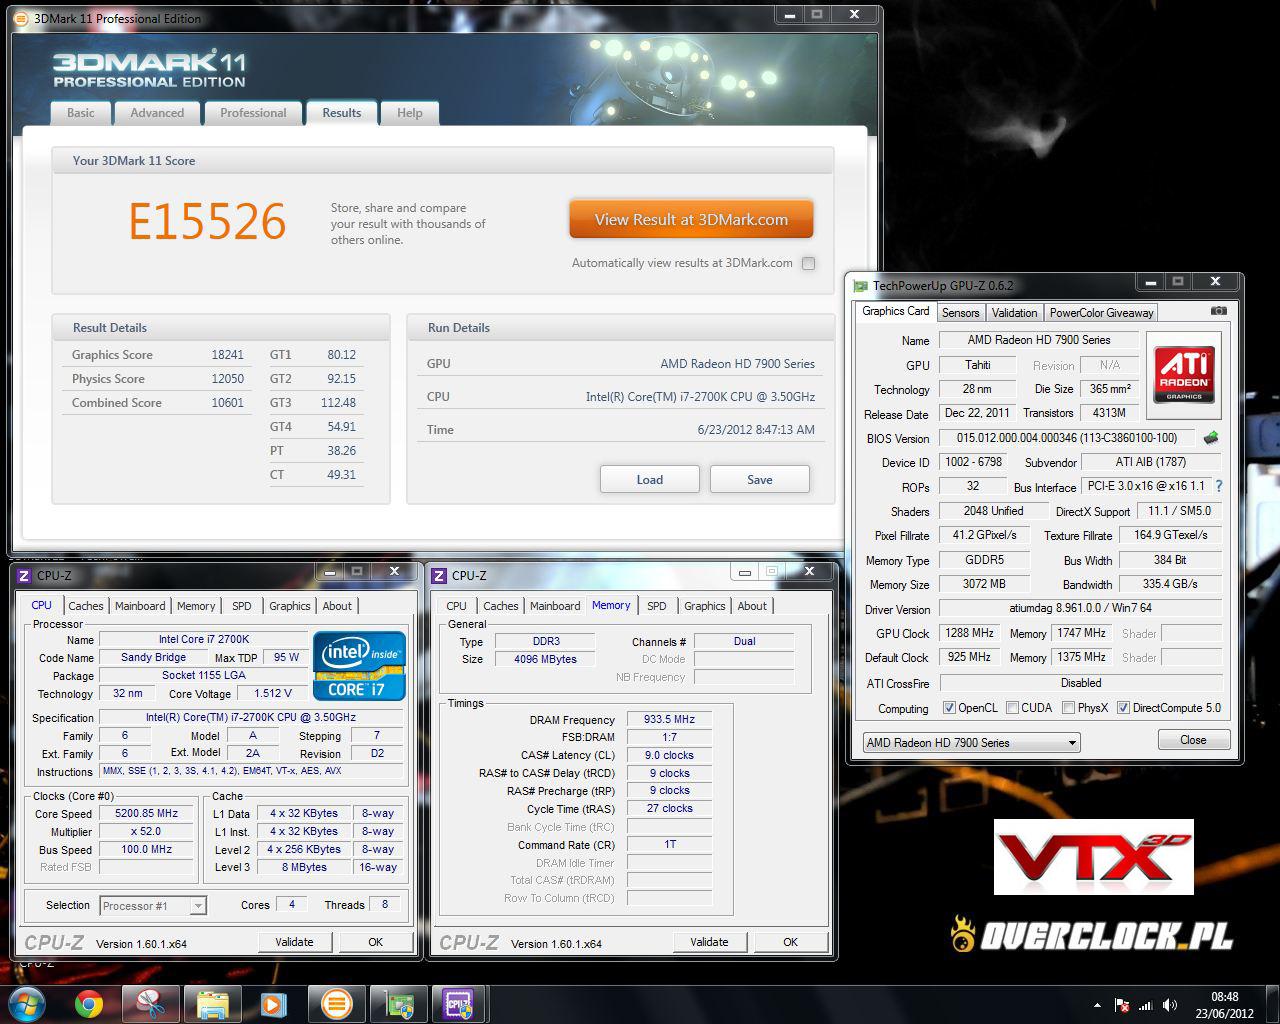
Task: Click OK in the Memory CPU-Z window
Action: [790, 942]
